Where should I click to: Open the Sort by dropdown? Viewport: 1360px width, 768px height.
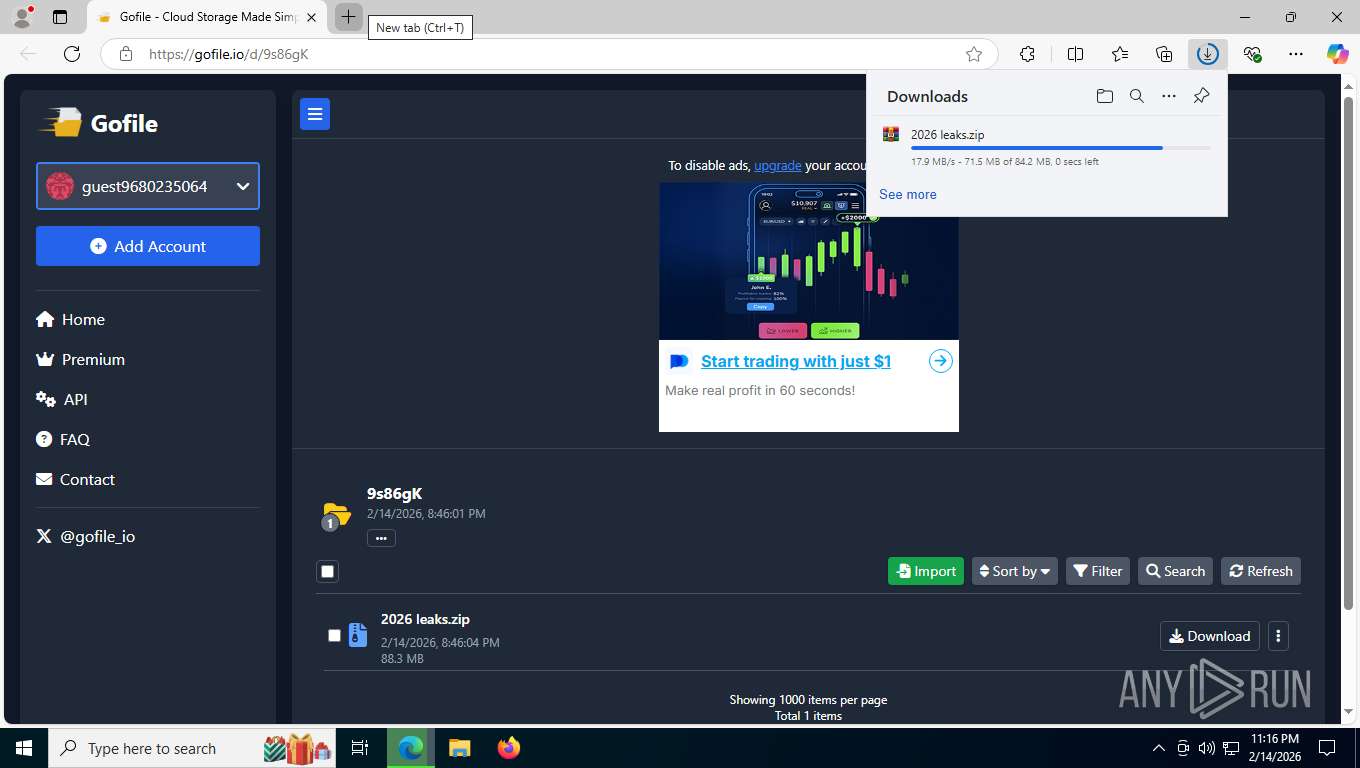(1015, 571)
